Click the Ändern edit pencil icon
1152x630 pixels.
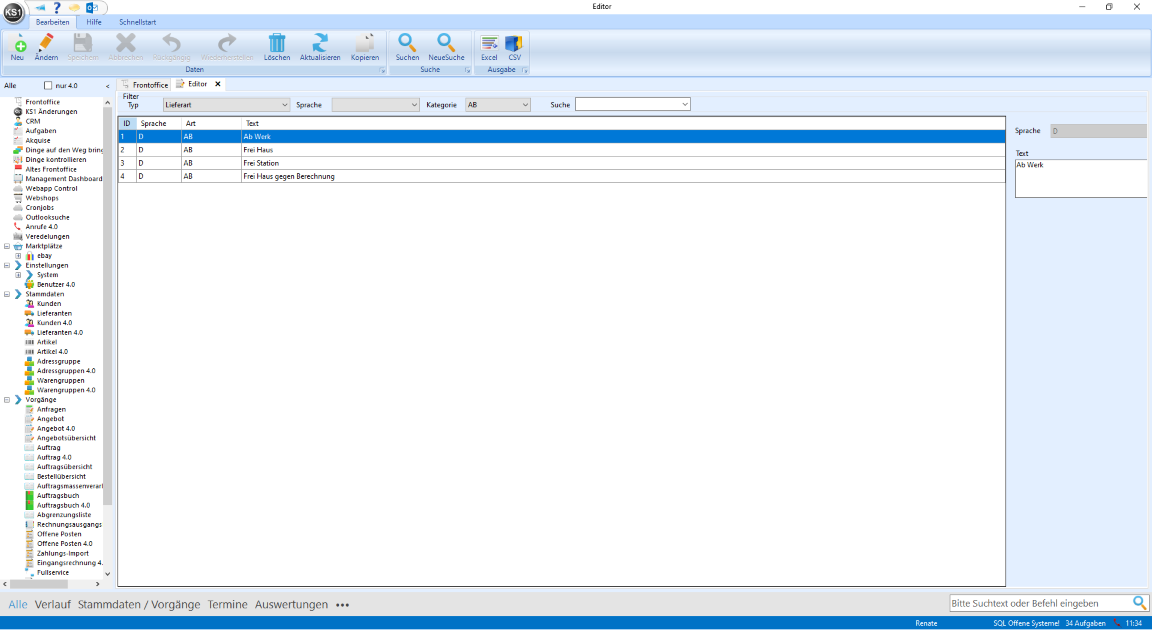[x=46, y=43]
